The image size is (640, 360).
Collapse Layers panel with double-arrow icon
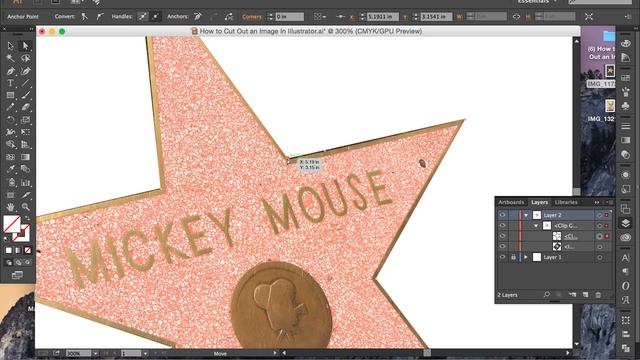click(597, 202)
